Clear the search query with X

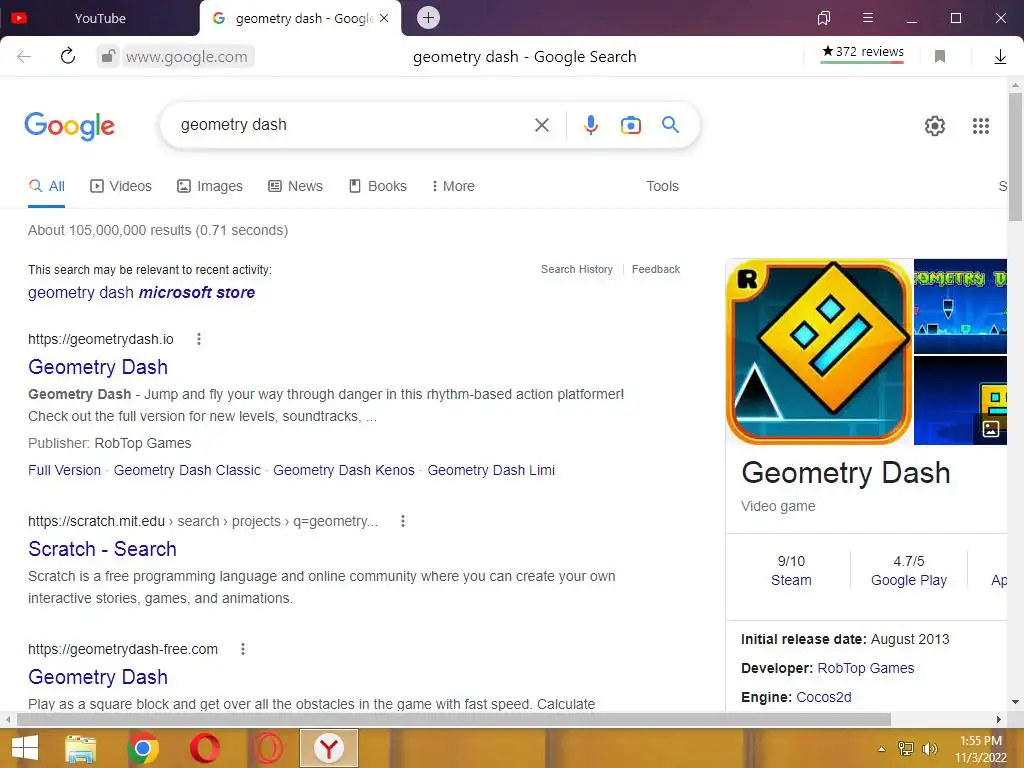click(541, 125)
